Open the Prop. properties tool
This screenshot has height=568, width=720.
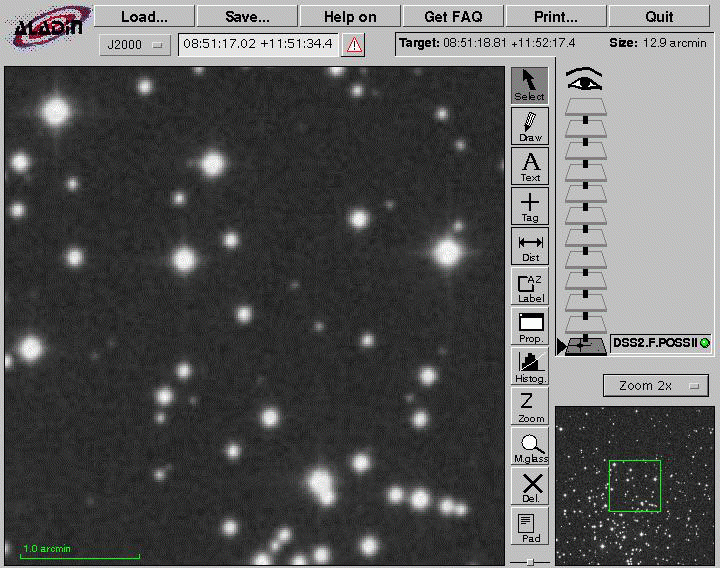[530, 326]
